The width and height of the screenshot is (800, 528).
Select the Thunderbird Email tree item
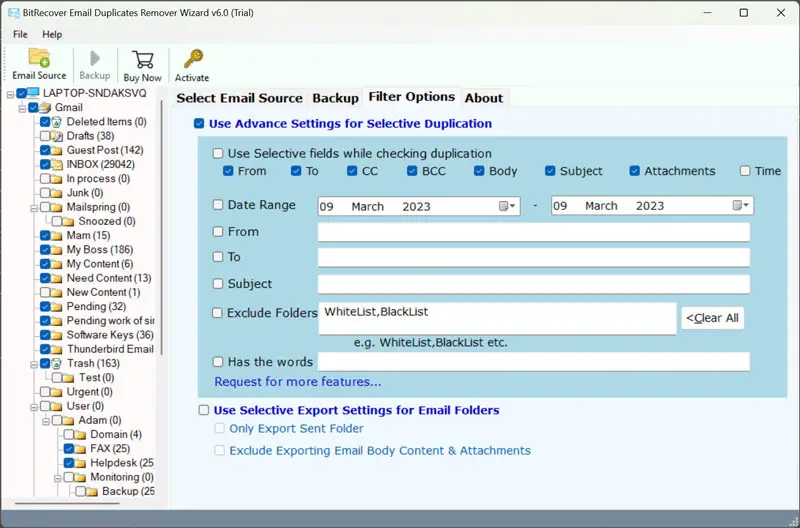tap(110, 349)
